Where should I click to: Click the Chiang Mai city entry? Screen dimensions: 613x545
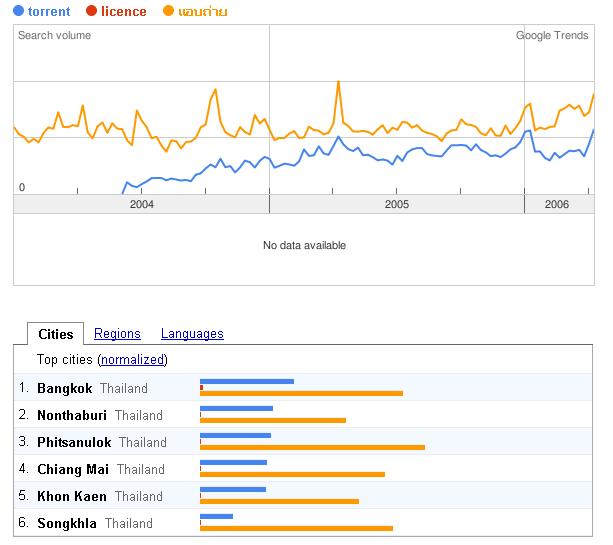(73, 469)
